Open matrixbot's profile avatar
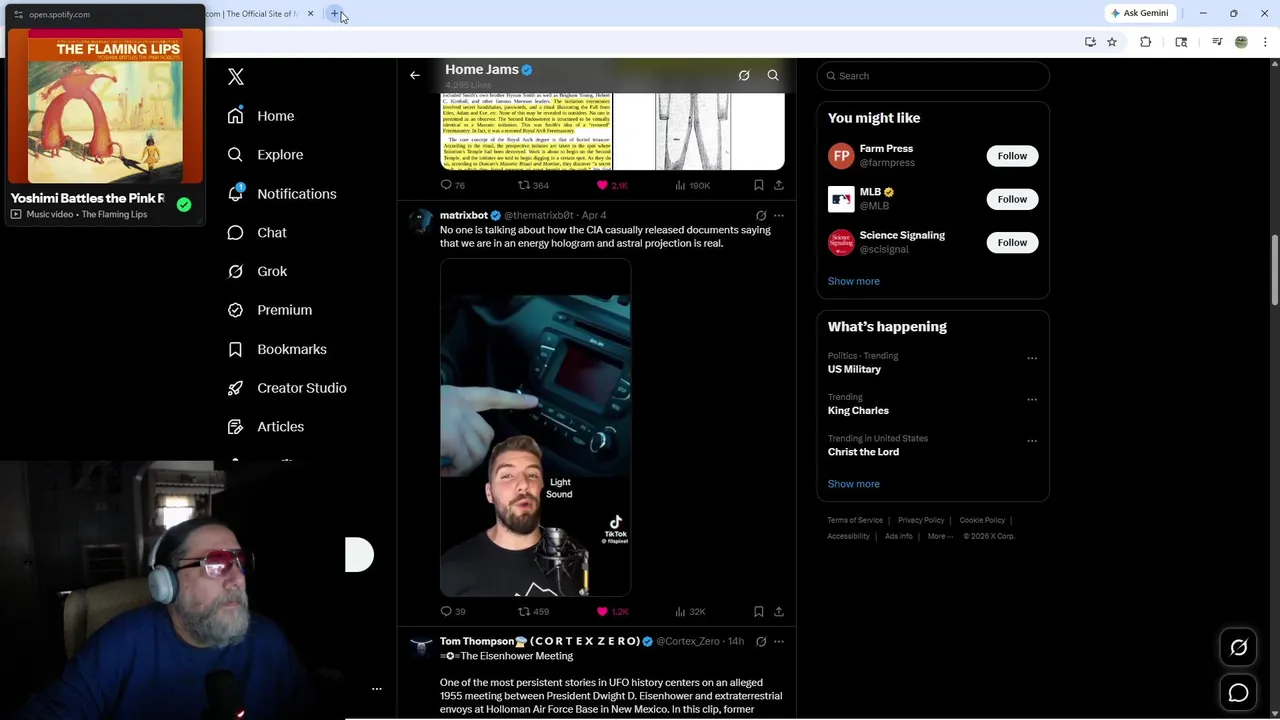The width and height of the screenshot is (1280, 720). point(421,221)
